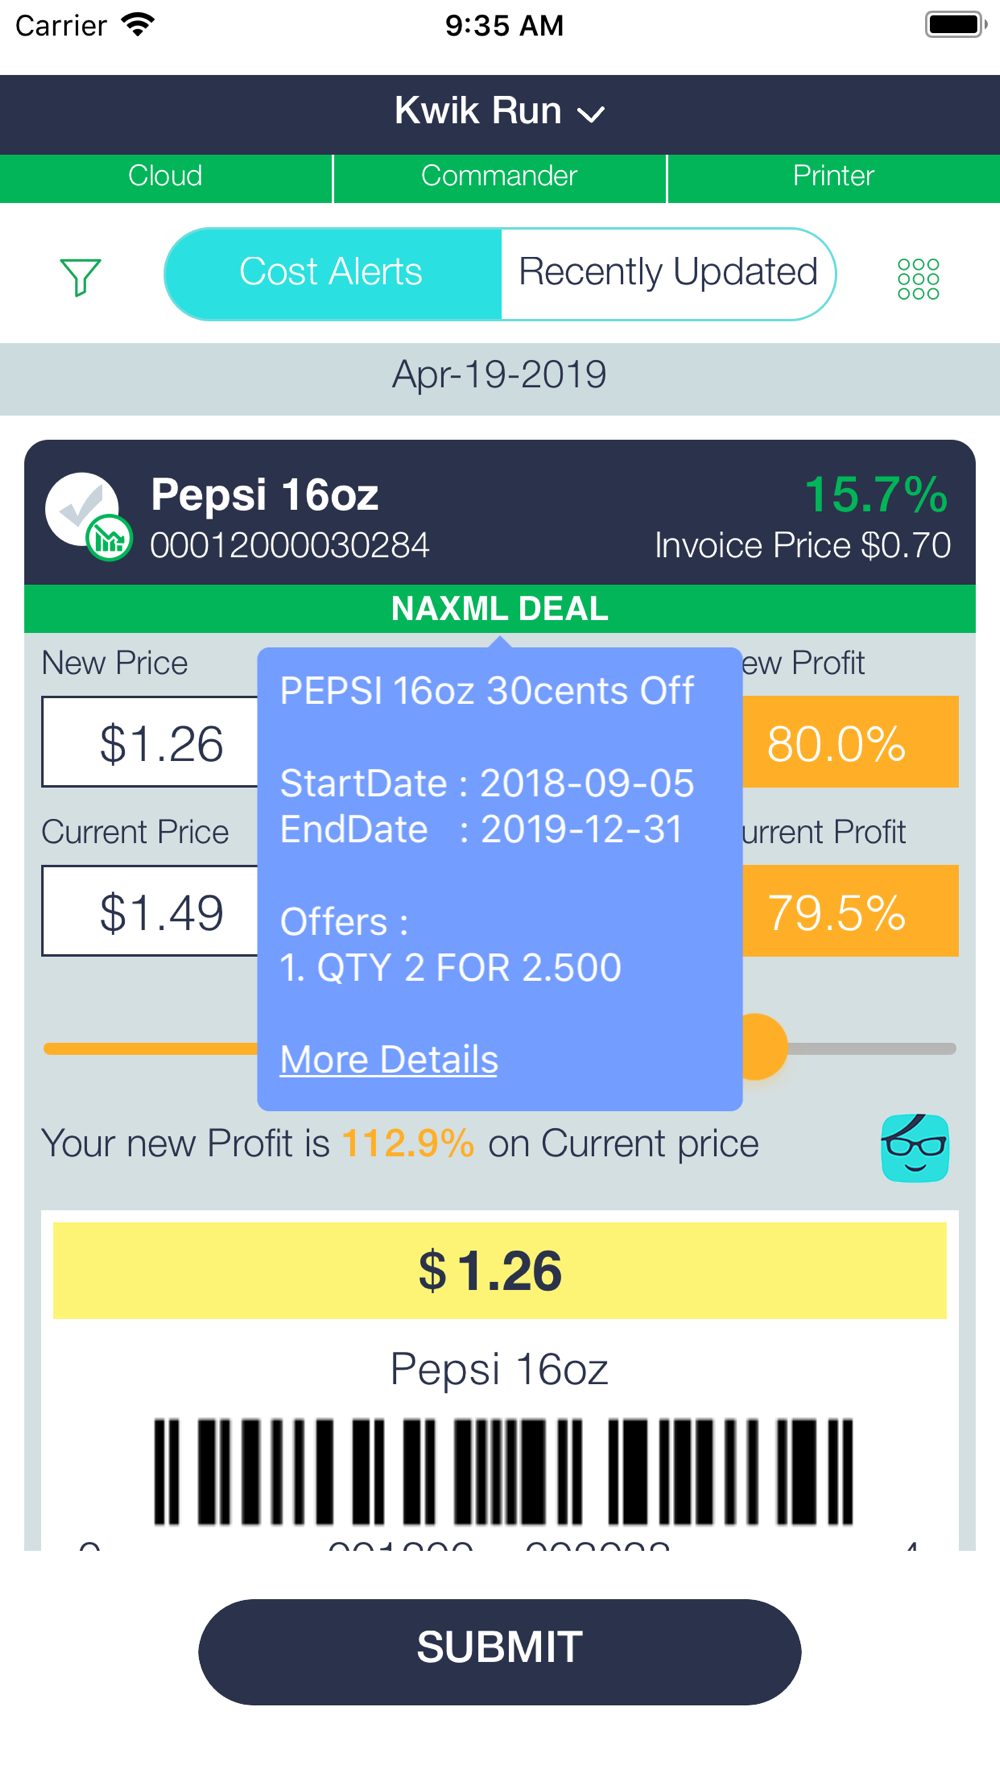Select the Recently Updated segment
The image size is (1000, 1778).
668,273
